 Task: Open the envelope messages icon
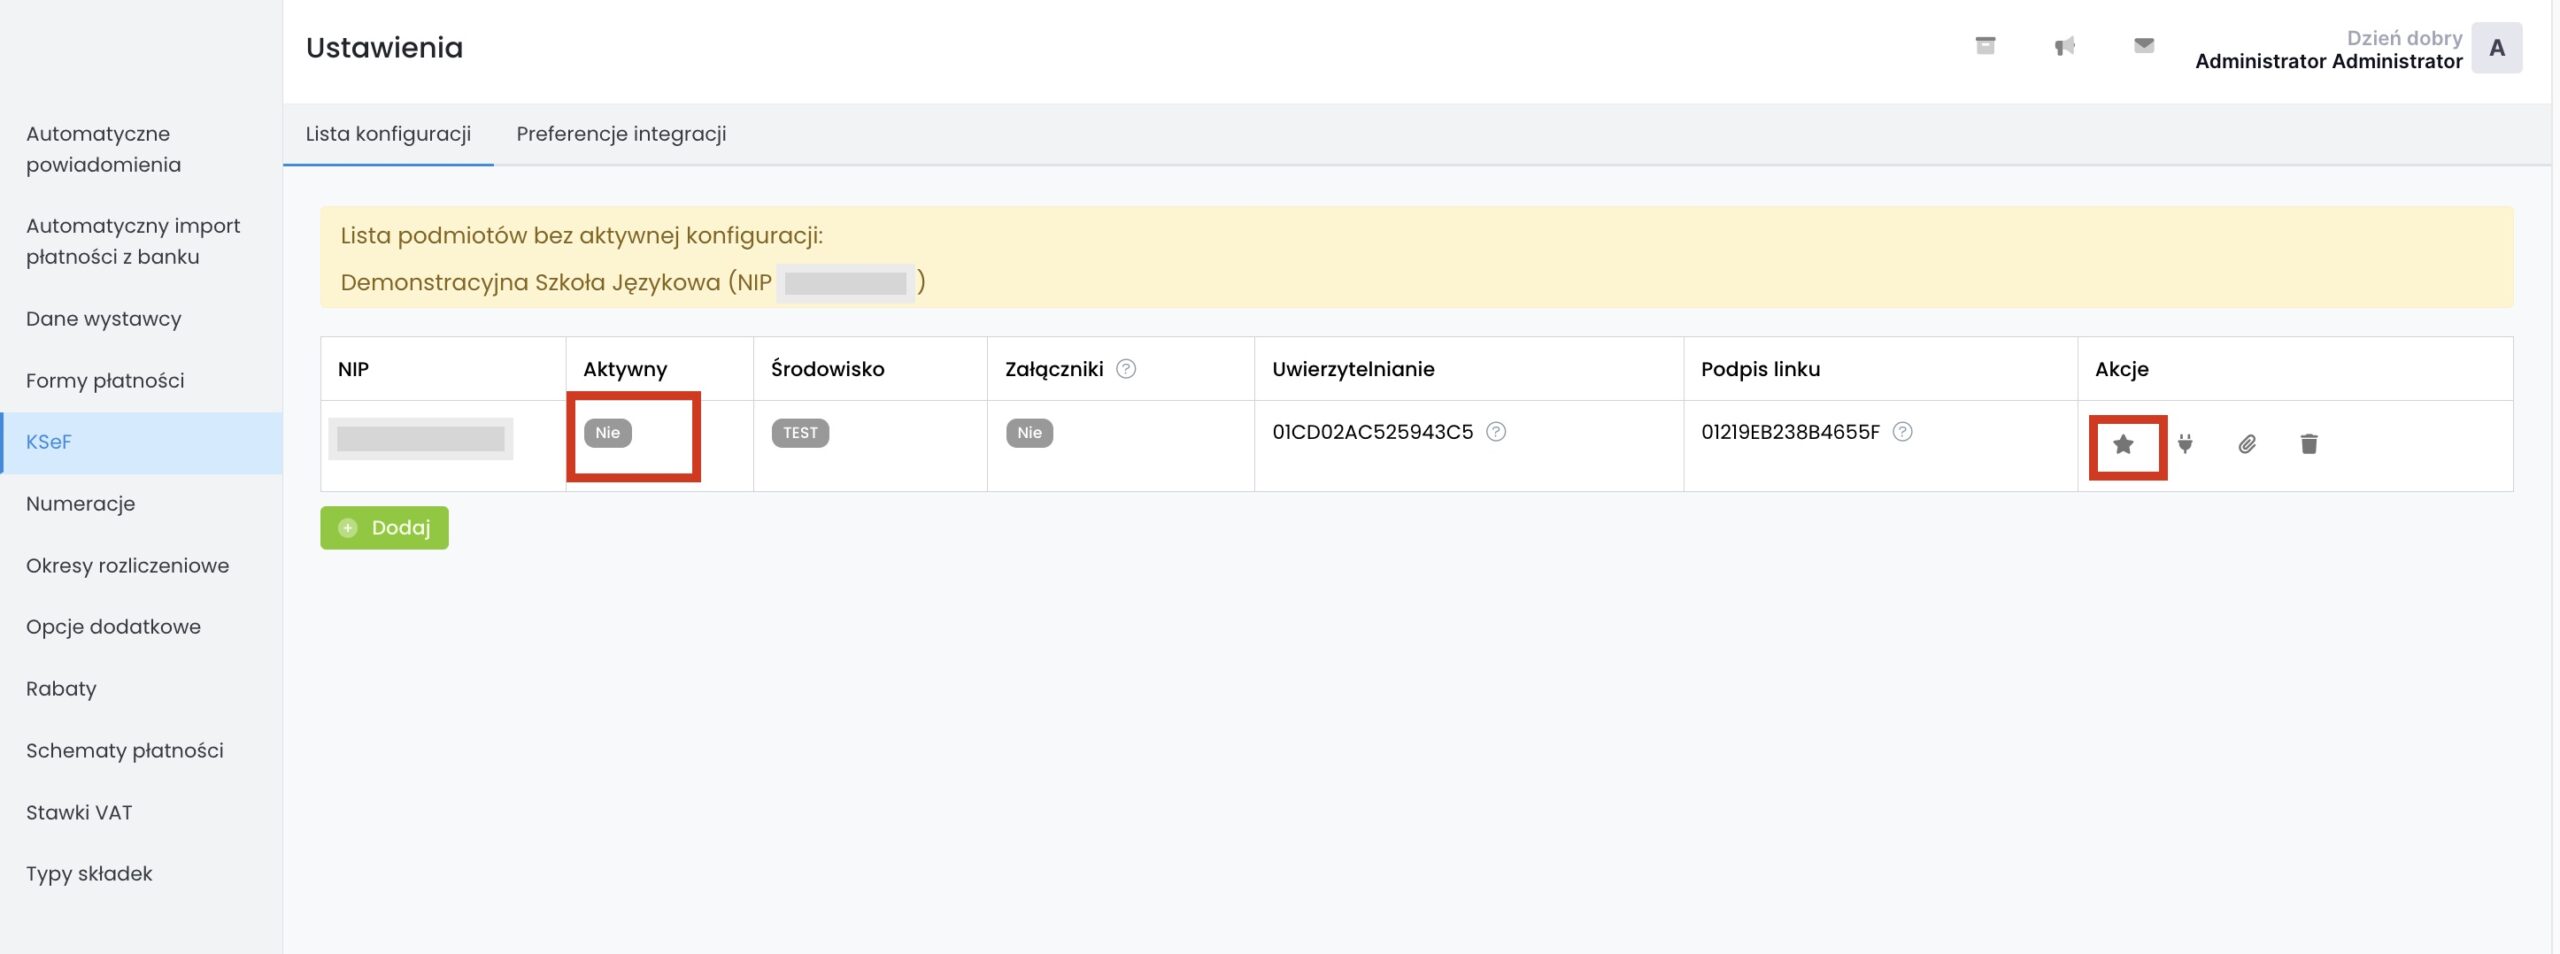[2144, 46]
